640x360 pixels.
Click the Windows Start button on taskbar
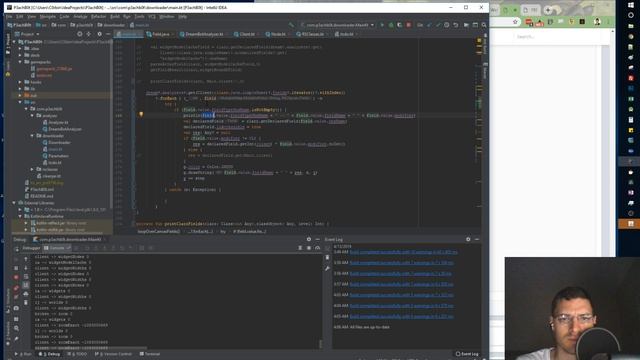click(x=631, y=4)
